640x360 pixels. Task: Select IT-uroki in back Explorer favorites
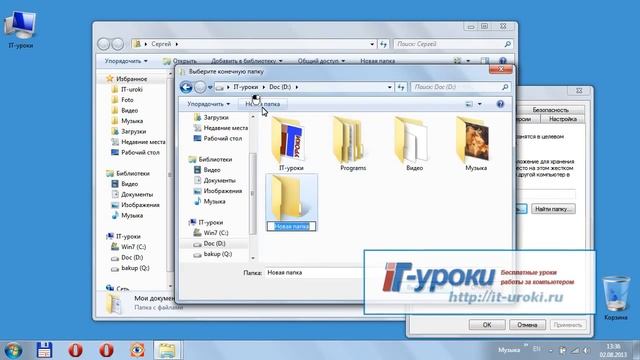click(x=127, y=89)
